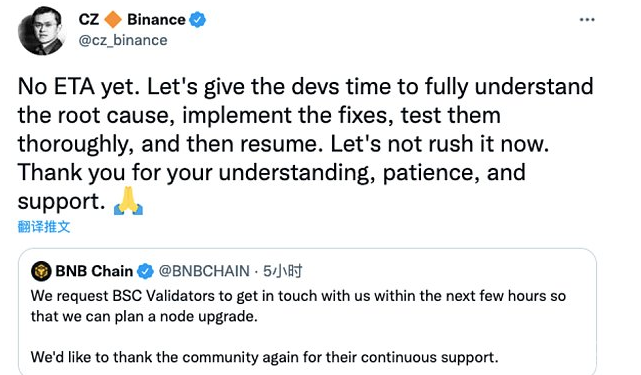The height and width of the screenshot is (375, 641).
Task: Click the BNB Chain round logo avatar
Action: [x=41, y=271]
